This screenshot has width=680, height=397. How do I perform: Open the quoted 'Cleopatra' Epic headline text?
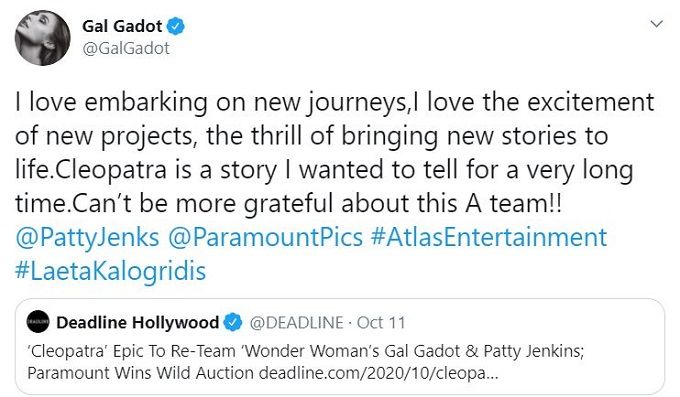point(306,351)
